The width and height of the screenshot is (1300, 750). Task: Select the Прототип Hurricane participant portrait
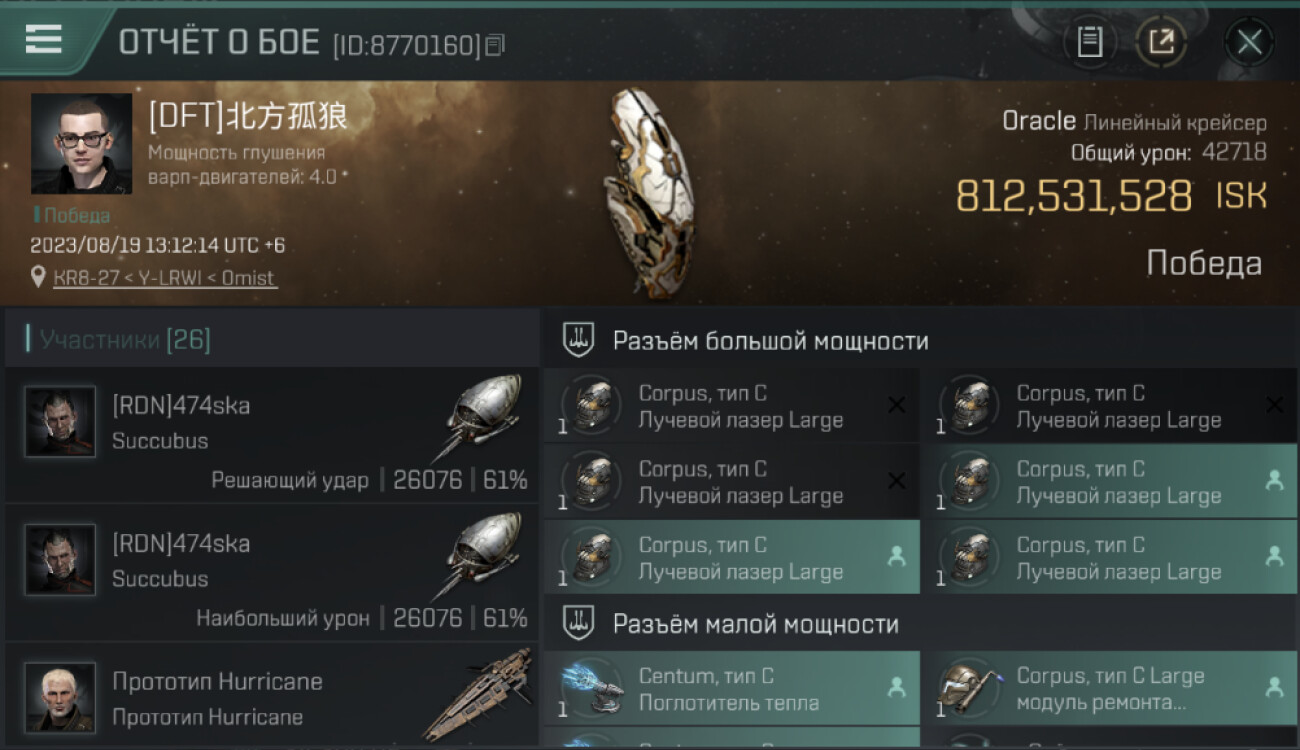[x=61, y=697]
